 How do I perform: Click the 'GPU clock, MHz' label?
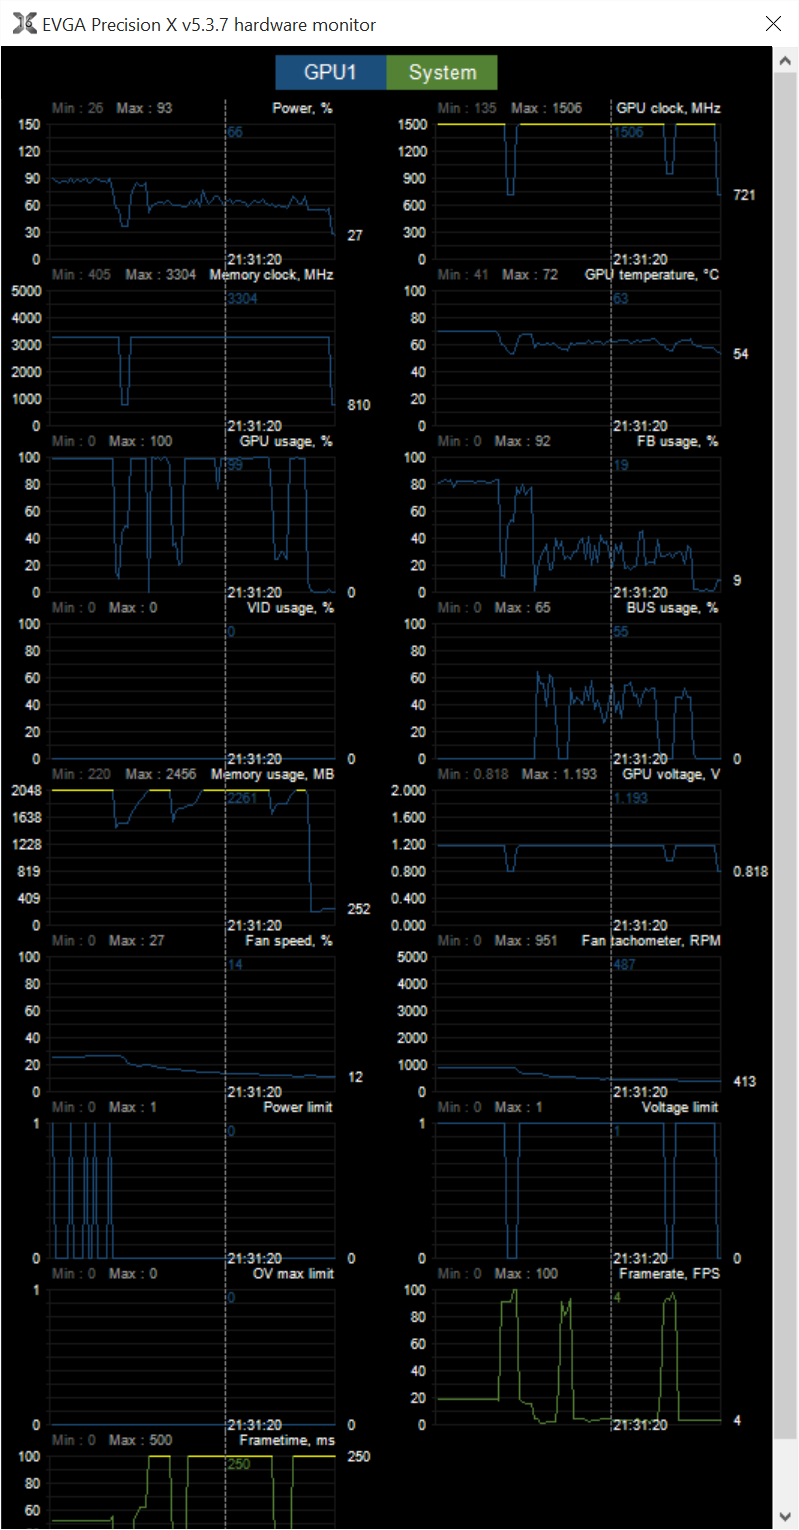tap(668, 108)
